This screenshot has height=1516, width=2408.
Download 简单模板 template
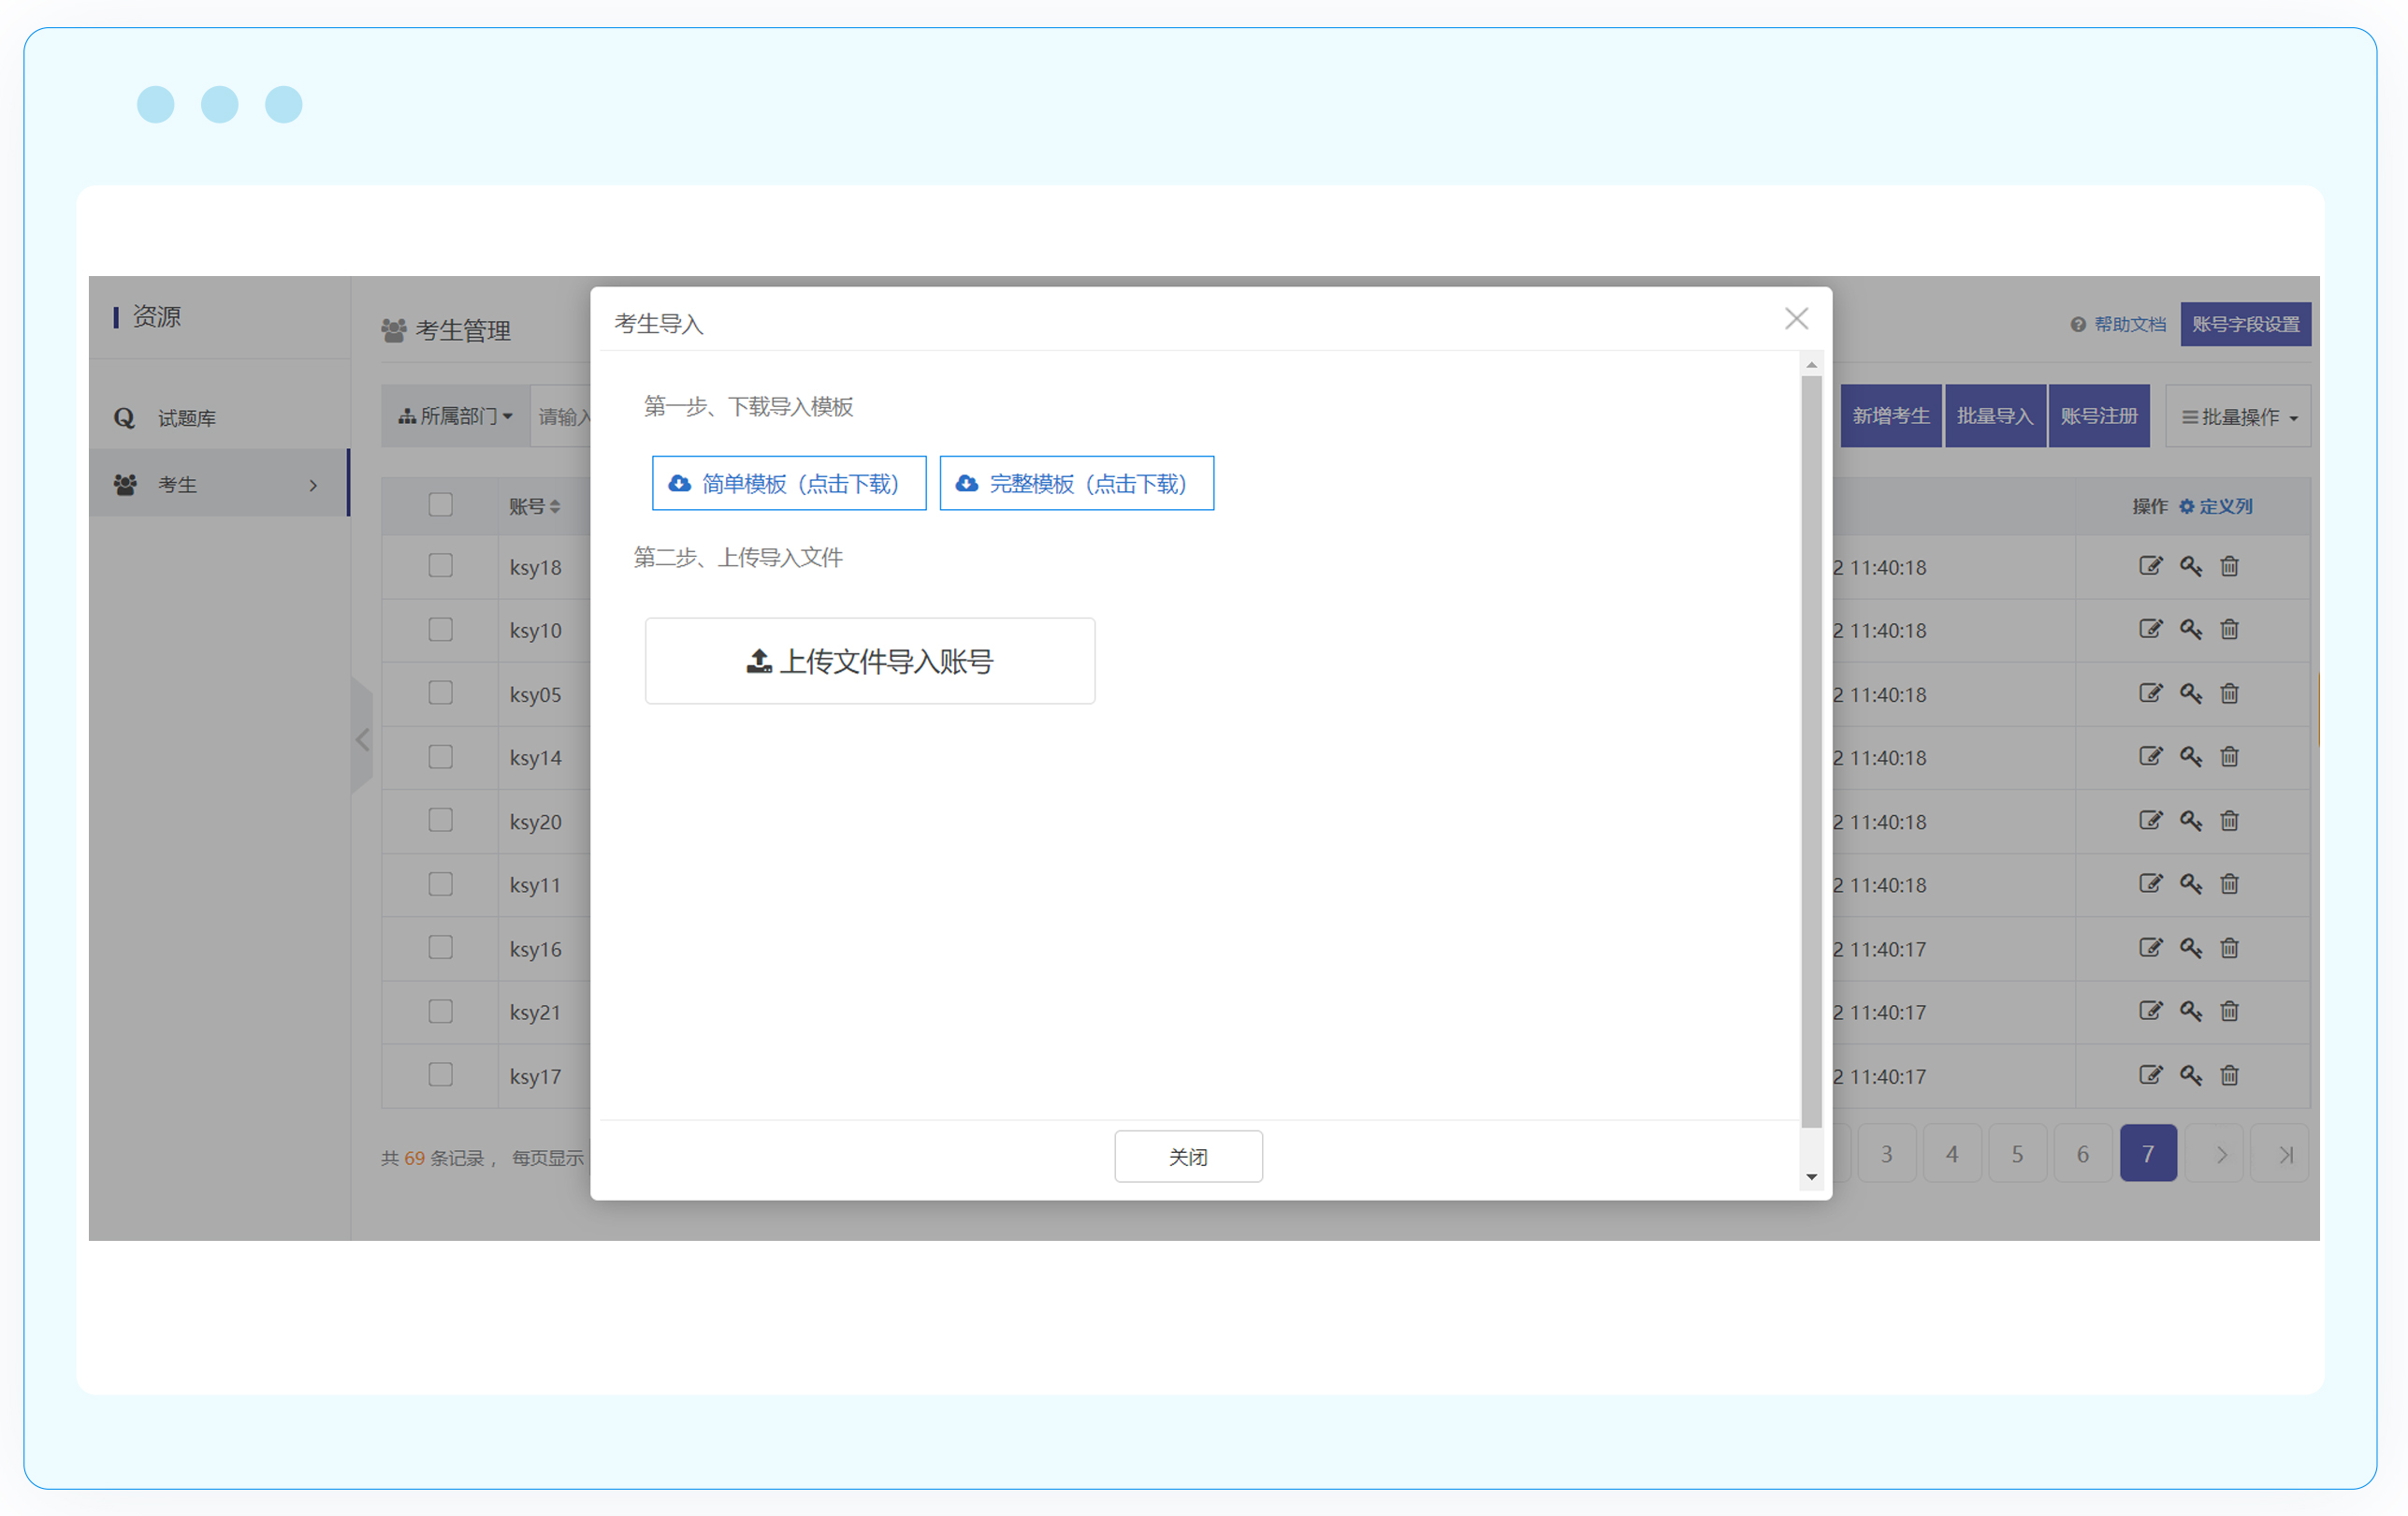tap(788, 484)
